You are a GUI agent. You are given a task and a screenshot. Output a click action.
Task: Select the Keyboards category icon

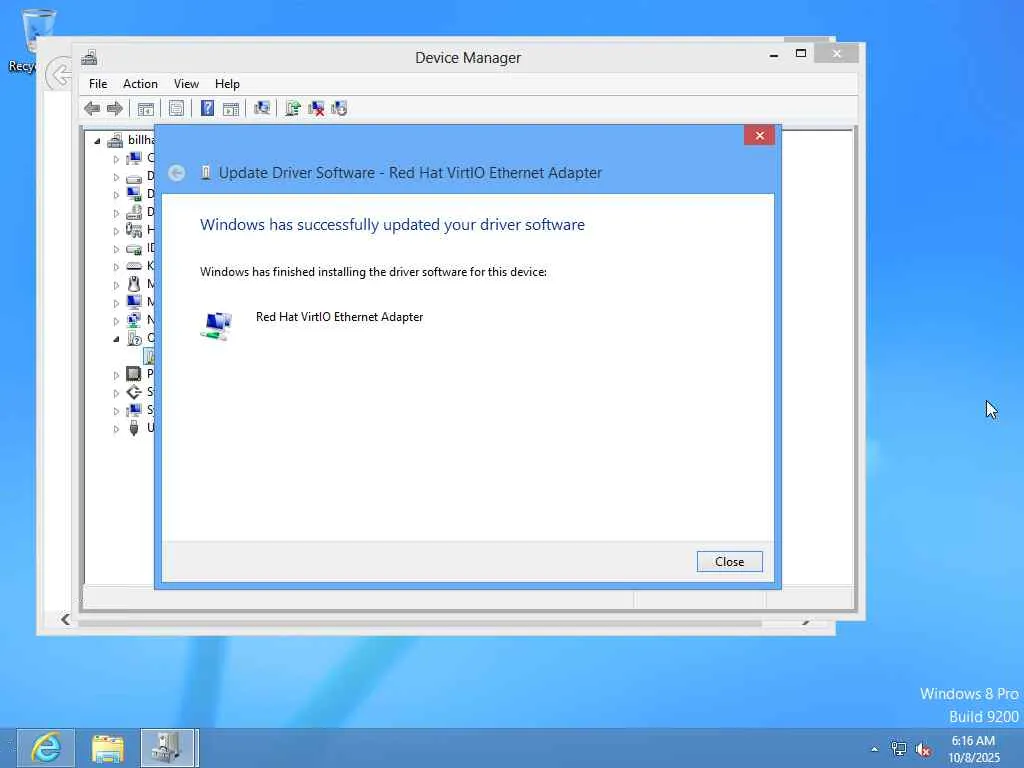coord(133,266)
